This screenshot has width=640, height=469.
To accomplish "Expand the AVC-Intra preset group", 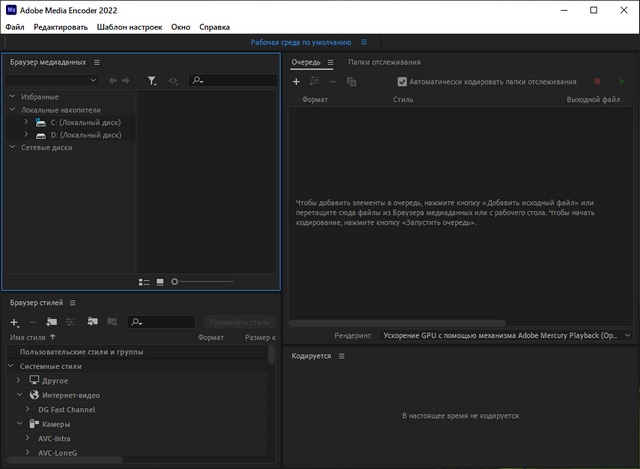I will pyautogui.click(x=27, y=438).
